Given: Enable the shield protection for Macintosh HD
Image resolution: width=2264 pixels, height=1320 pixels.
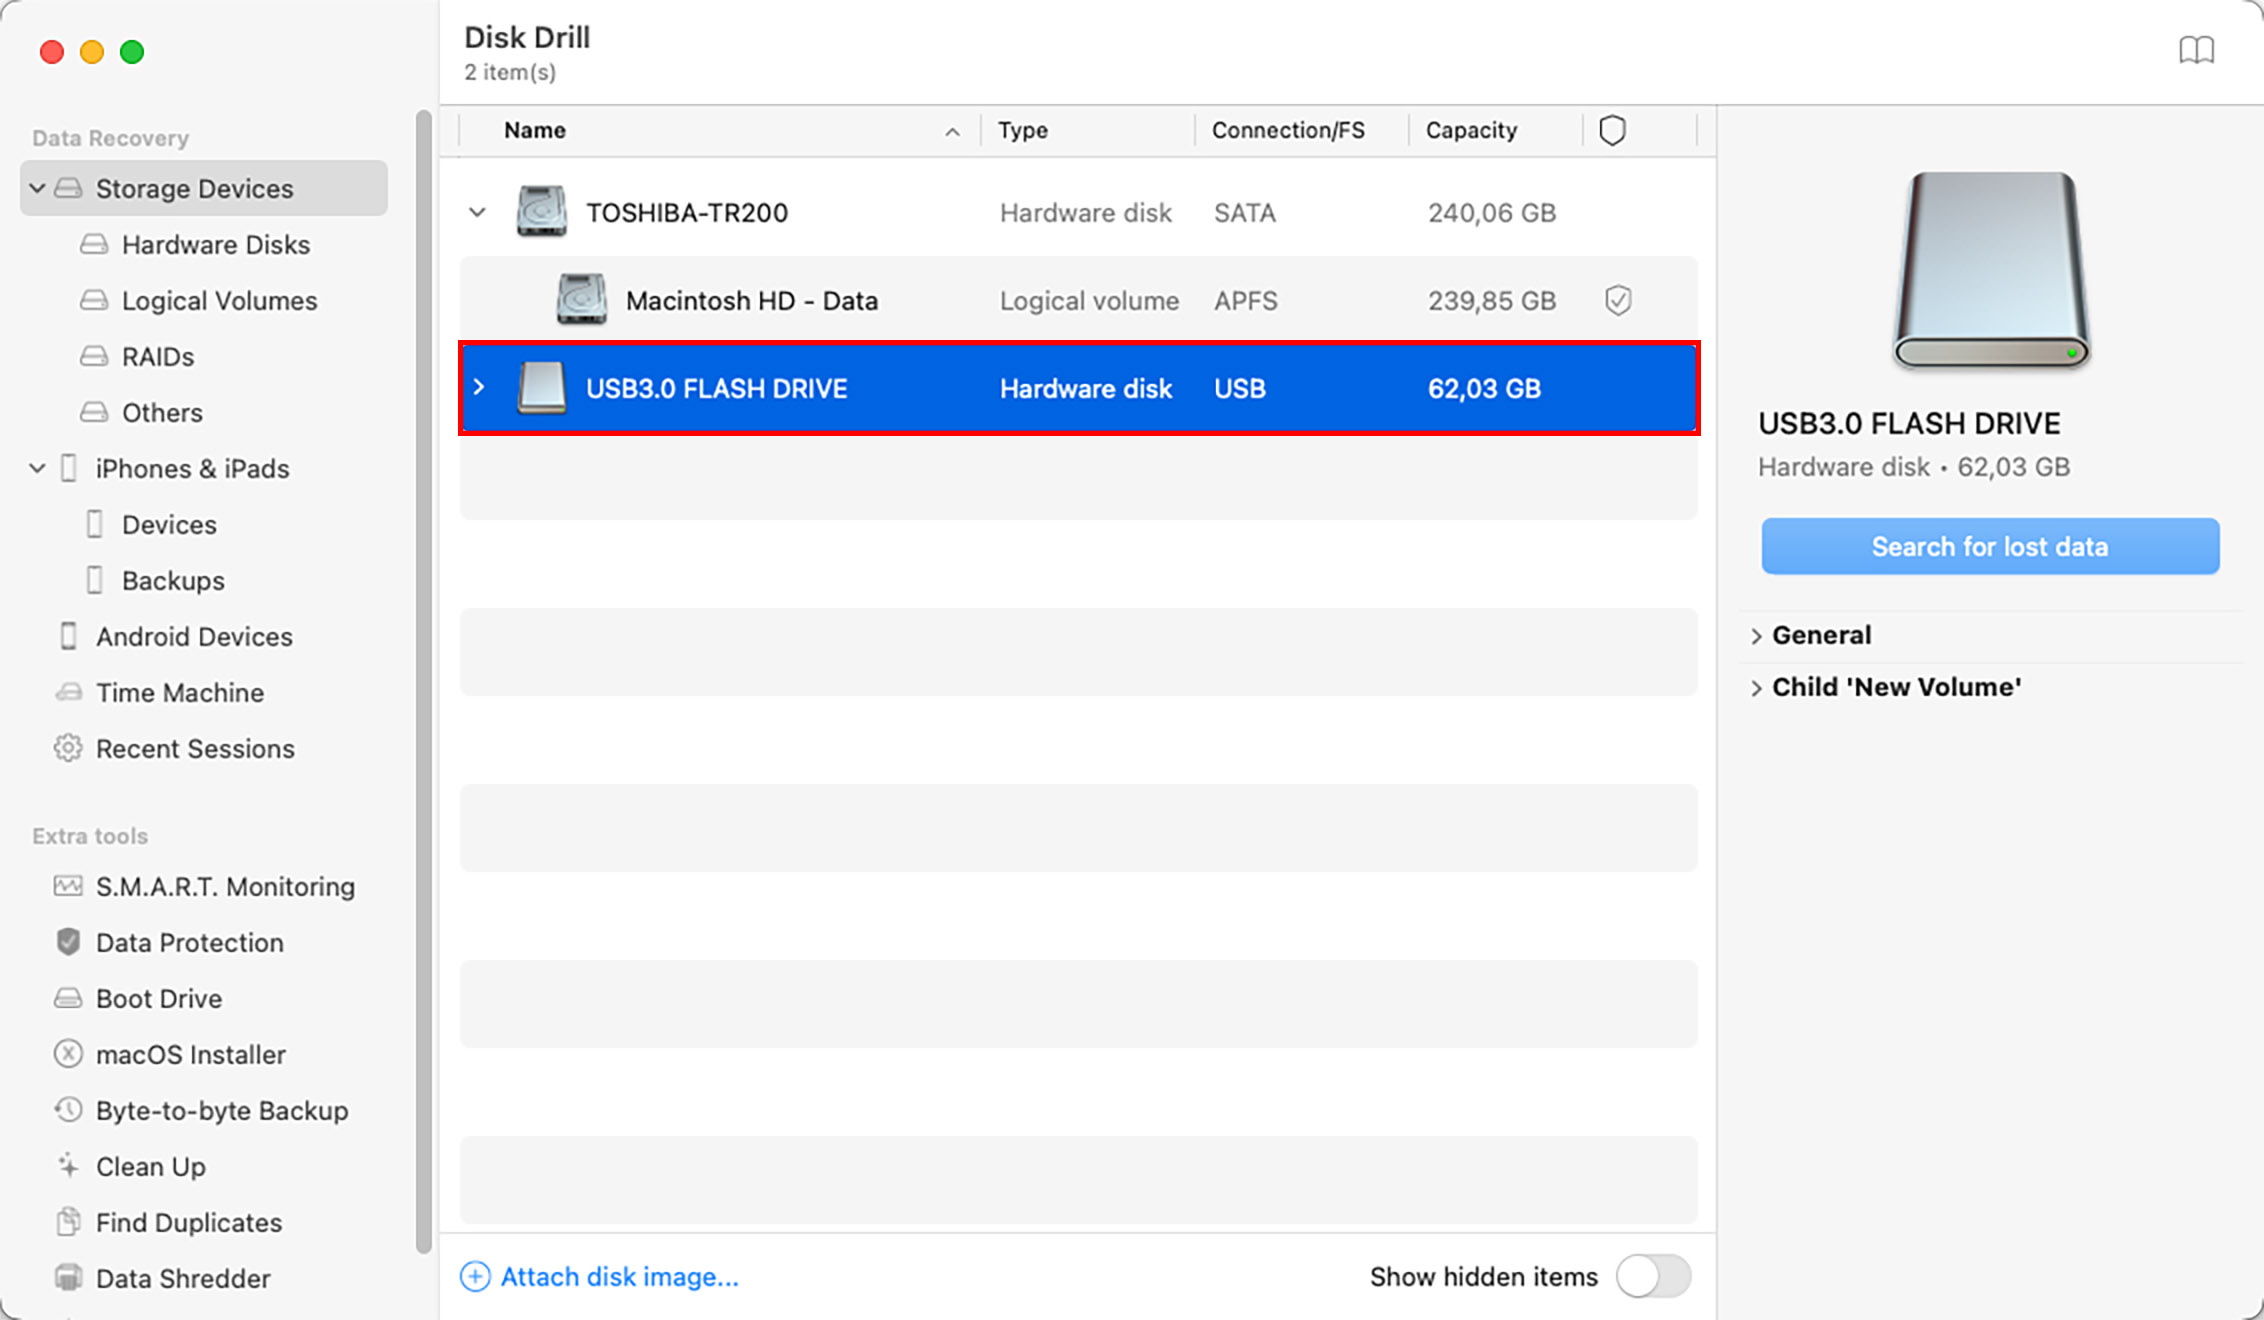Looking at the screenshot, I should coord(1617,299).
